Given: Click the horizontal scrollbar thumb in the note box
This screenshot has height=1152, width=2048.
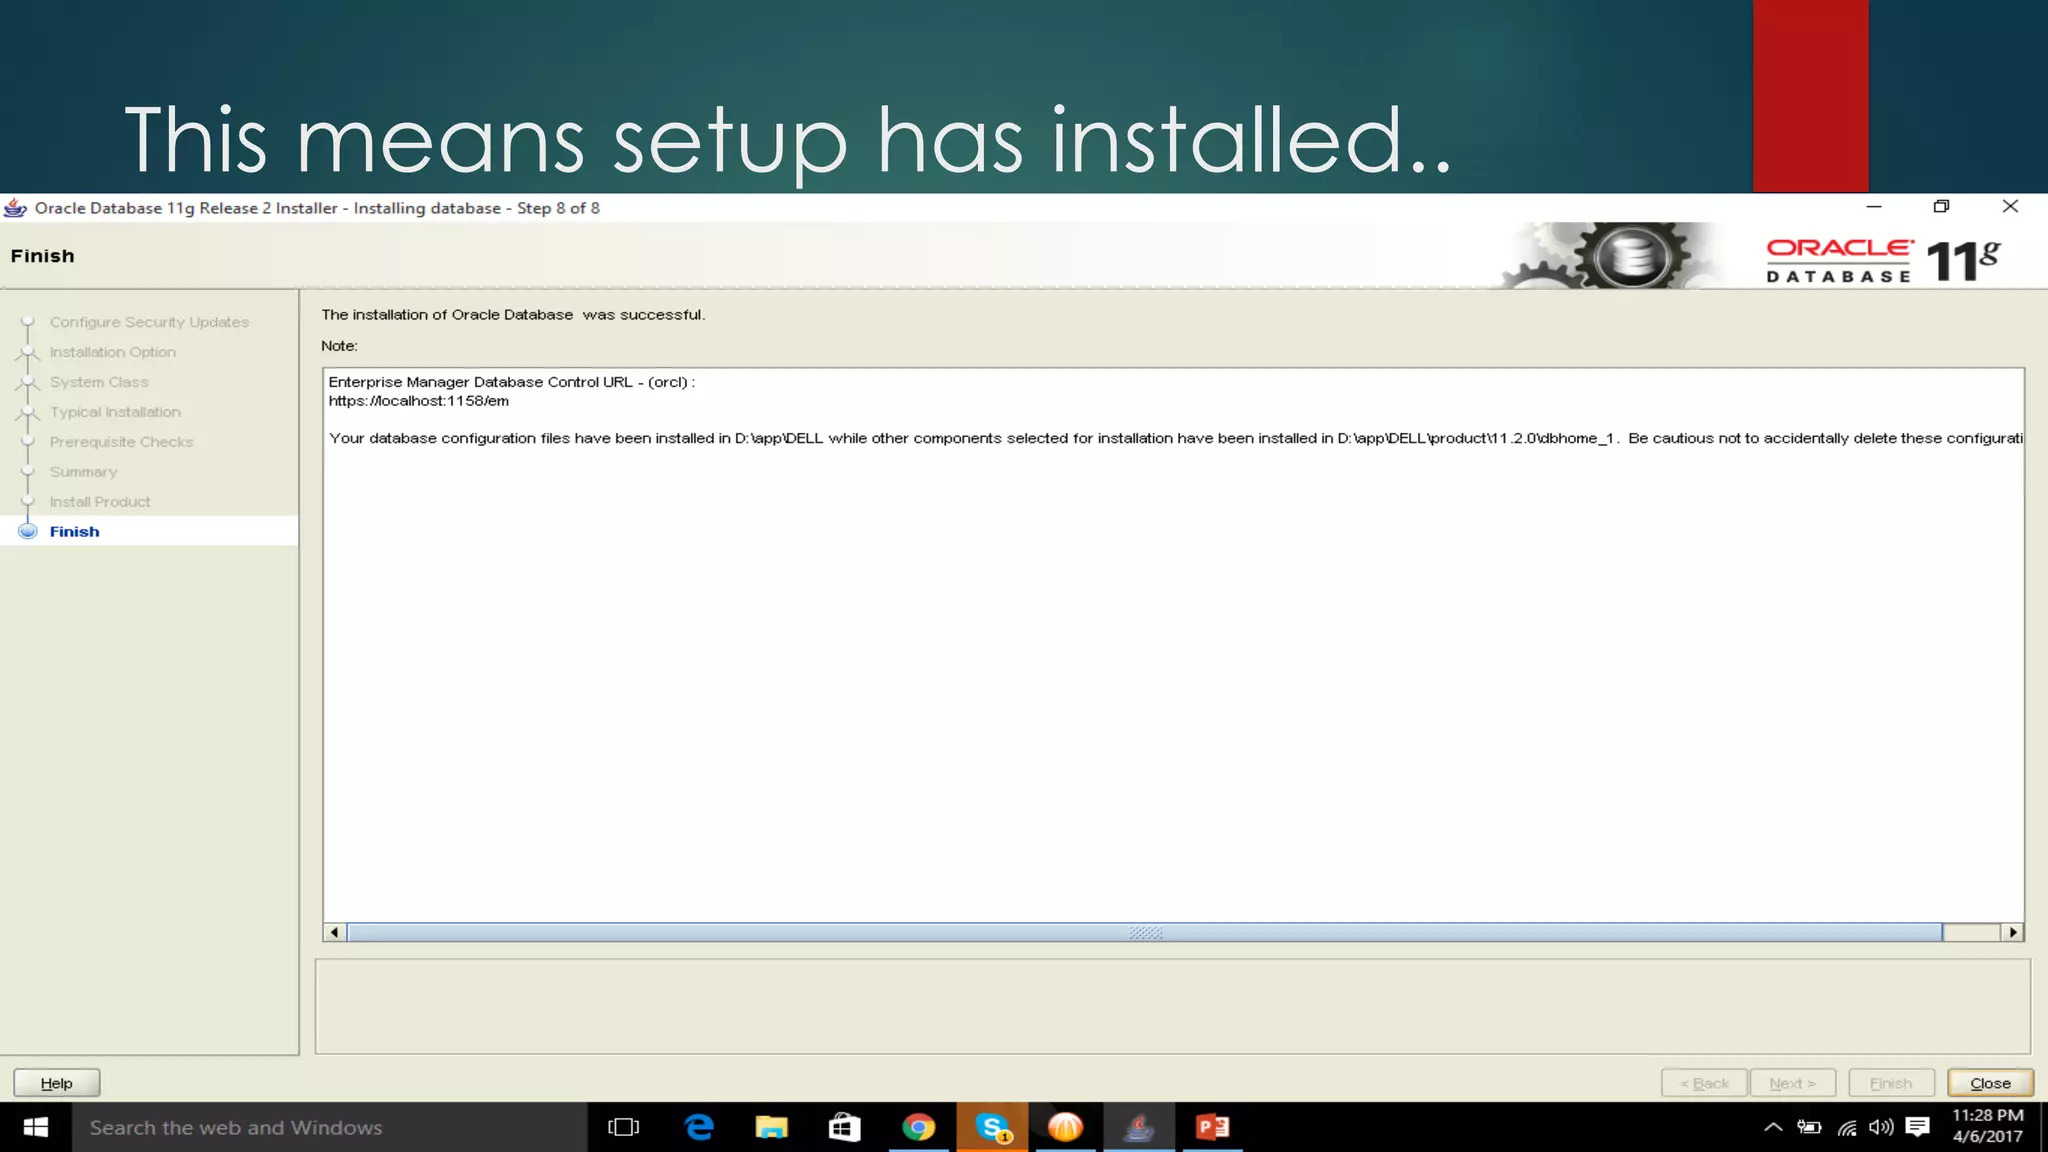Looking at the screenshot, I should (1144, 932).
